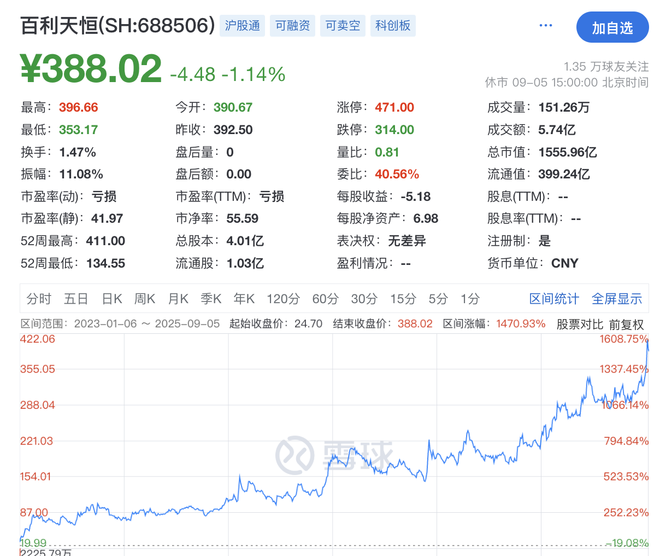Select the 日K chart tab
660x556 pixels.
pos(111,298)
